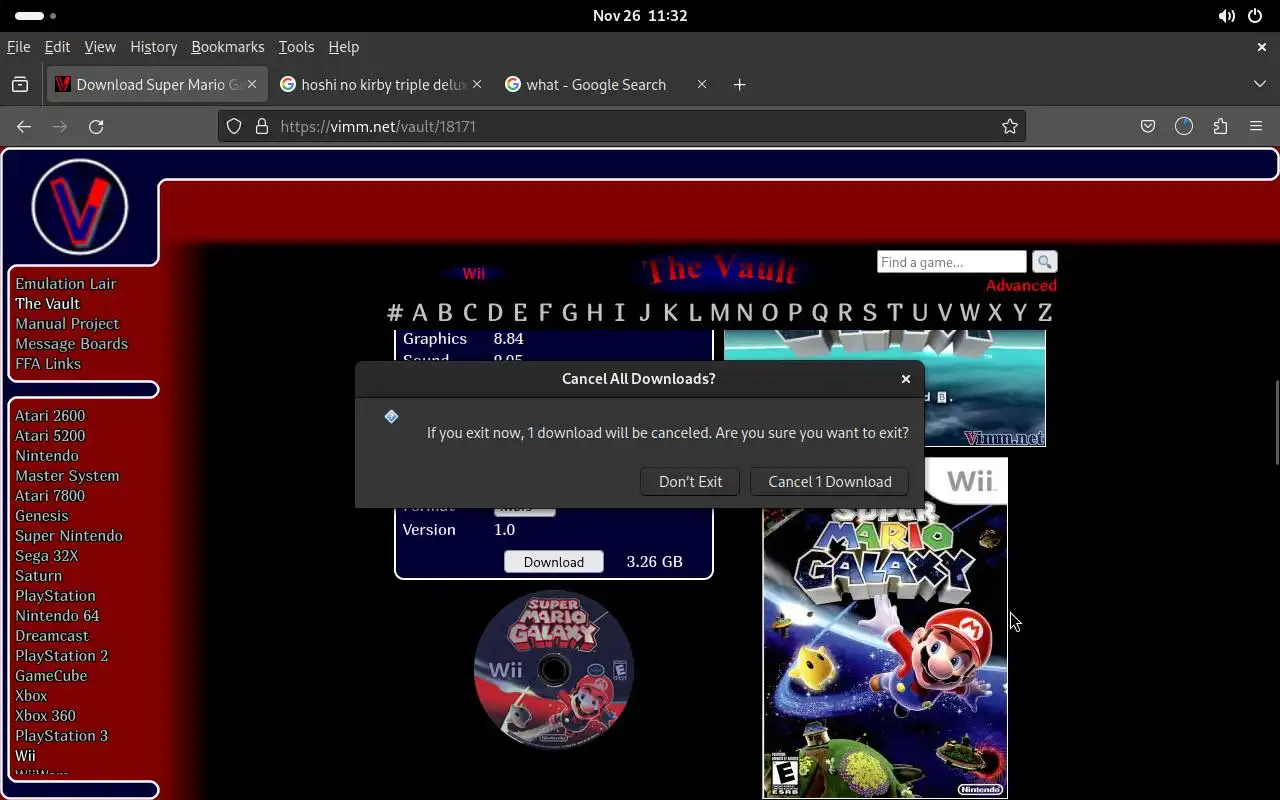
Task: Close the browser window with the X
Action: [1262, 47]
